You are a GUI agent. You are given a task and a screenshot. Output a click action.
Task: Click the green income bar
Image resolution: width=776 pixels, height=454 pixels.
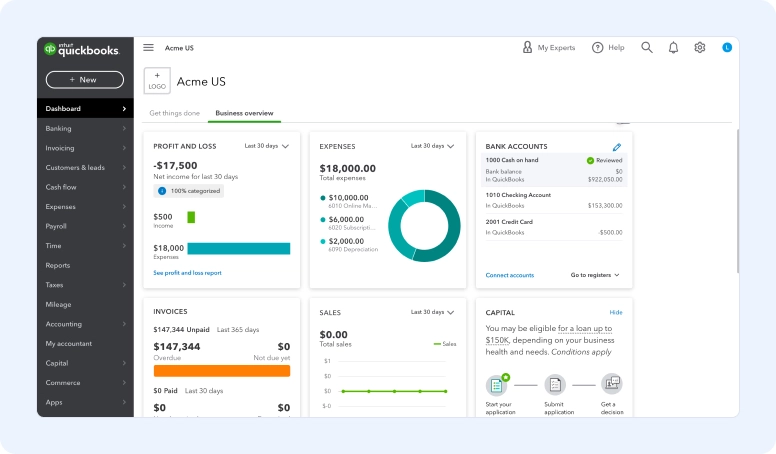pyautogui.click(x=191, y=217)
